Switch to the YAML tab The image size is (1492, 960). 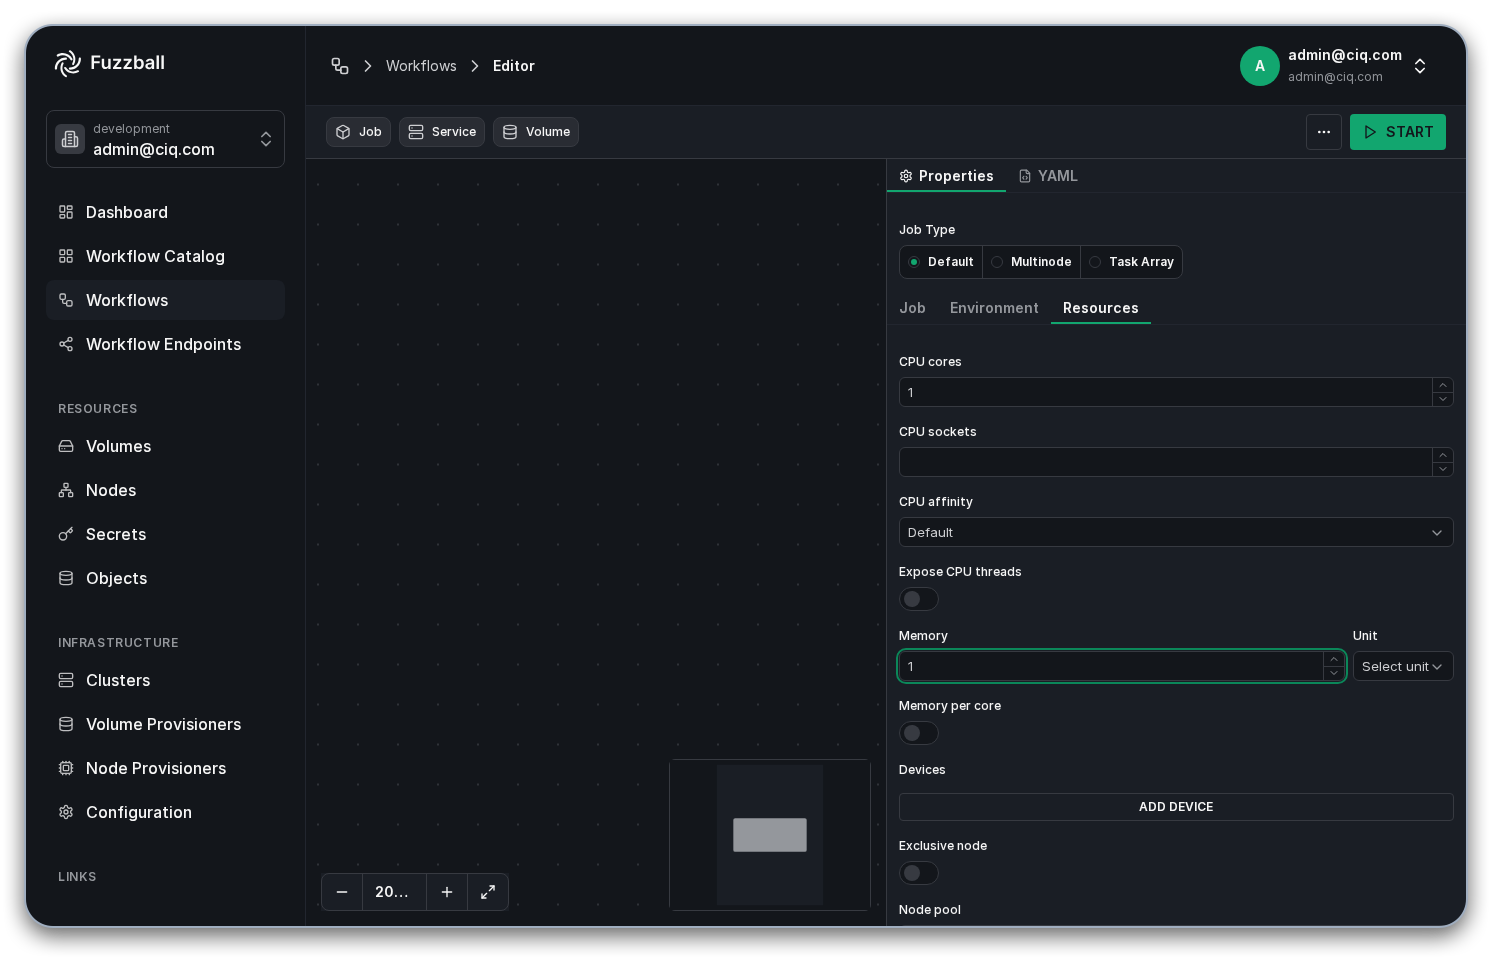1048,176
